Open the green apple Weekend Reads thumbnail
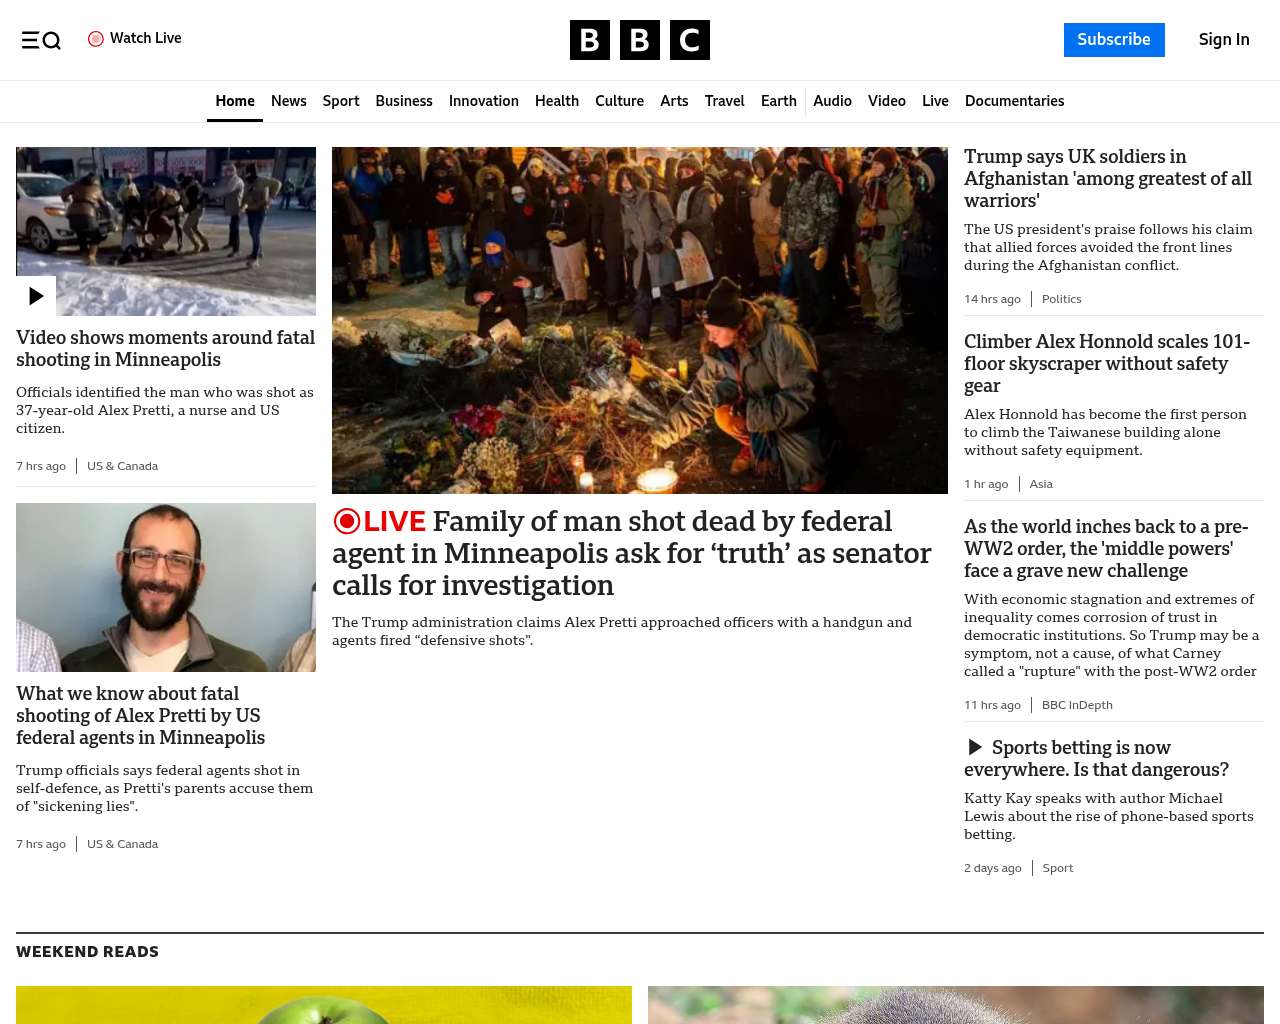Image resolution: width=1280 pixels, height=1024 pixels. point(324,1005)
